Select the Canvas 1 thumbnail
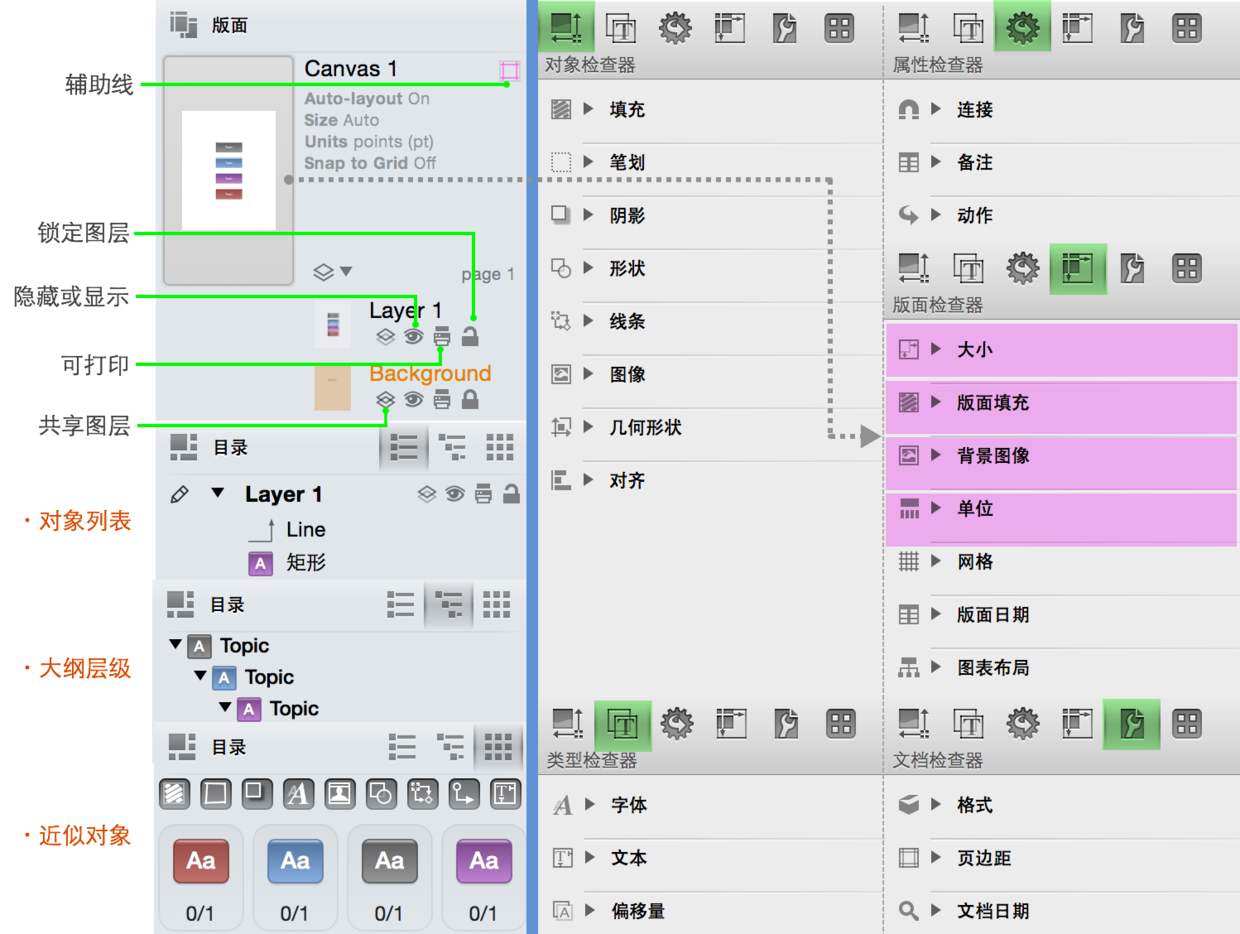The width and height of the screenshot is (1240, 934). pos(229,170)
